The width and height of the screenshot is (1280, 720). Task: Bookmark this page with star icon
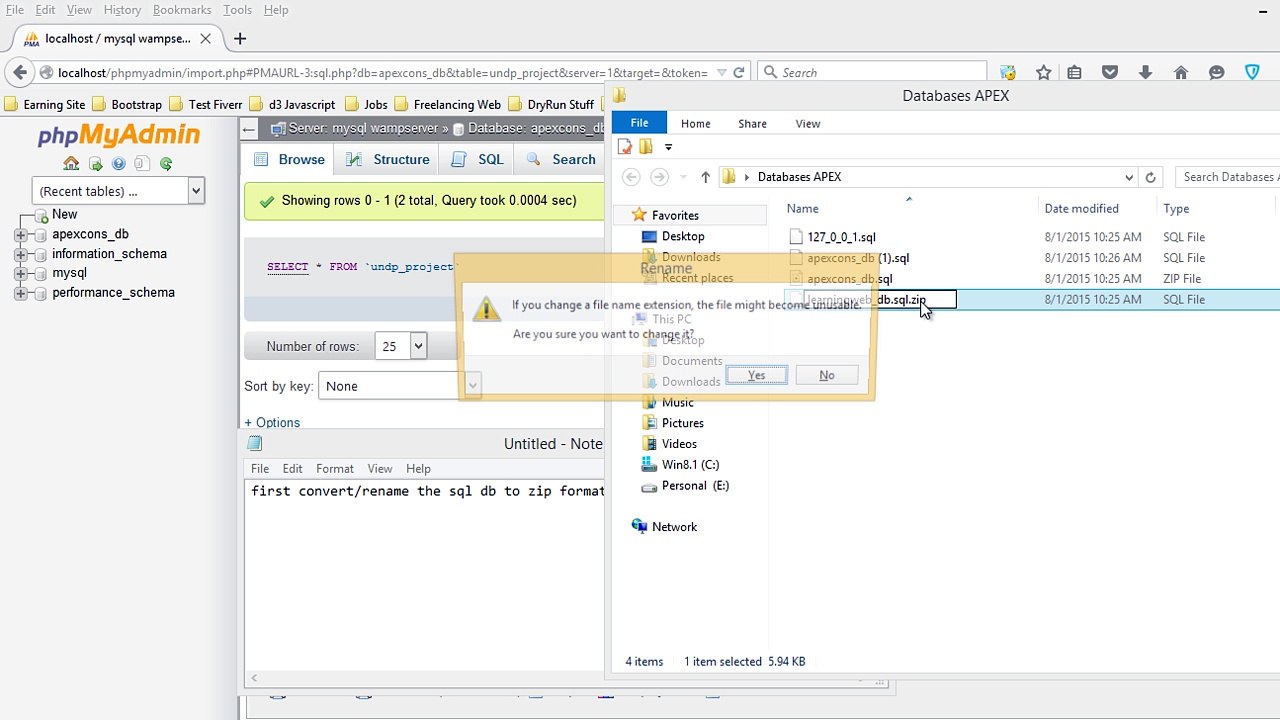pyautogui.click(x=1044, y=72)
